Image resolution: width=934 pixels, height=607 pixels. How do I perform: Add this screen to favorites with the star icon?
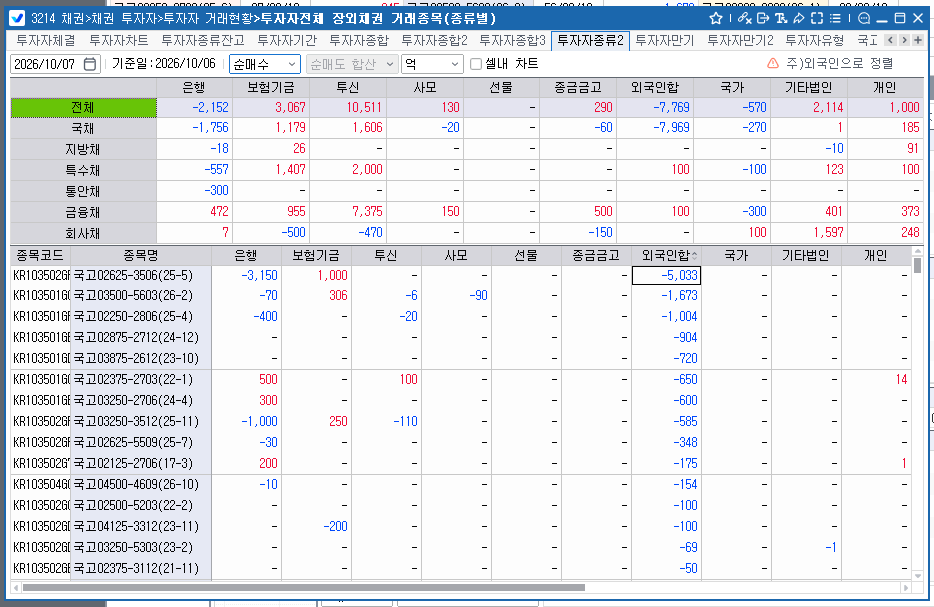[716, 18]
